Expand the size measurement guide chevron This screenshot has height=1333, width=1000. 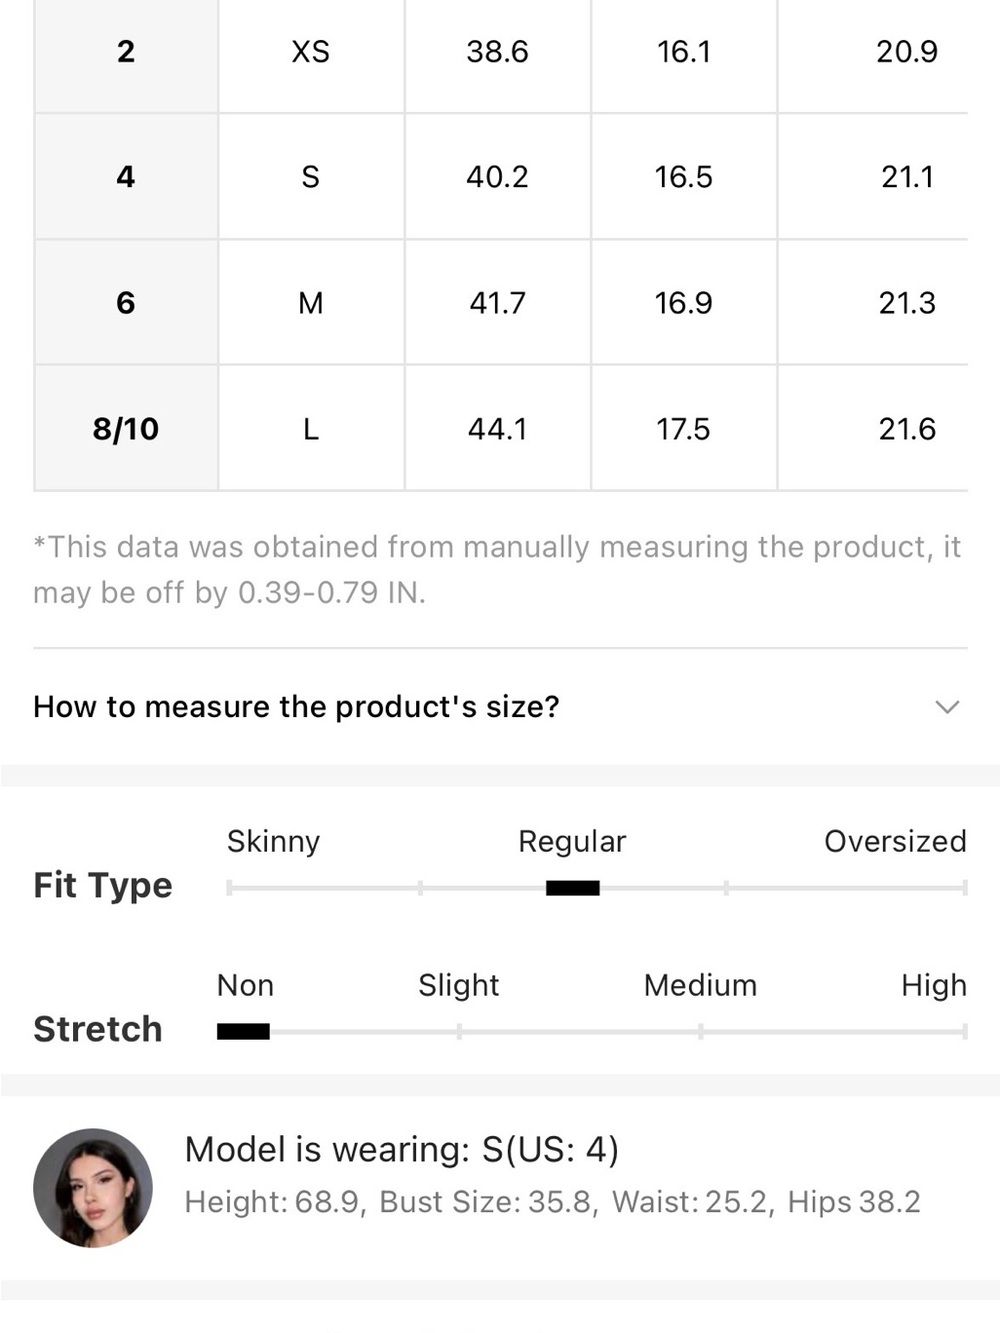tap(946, 707)
